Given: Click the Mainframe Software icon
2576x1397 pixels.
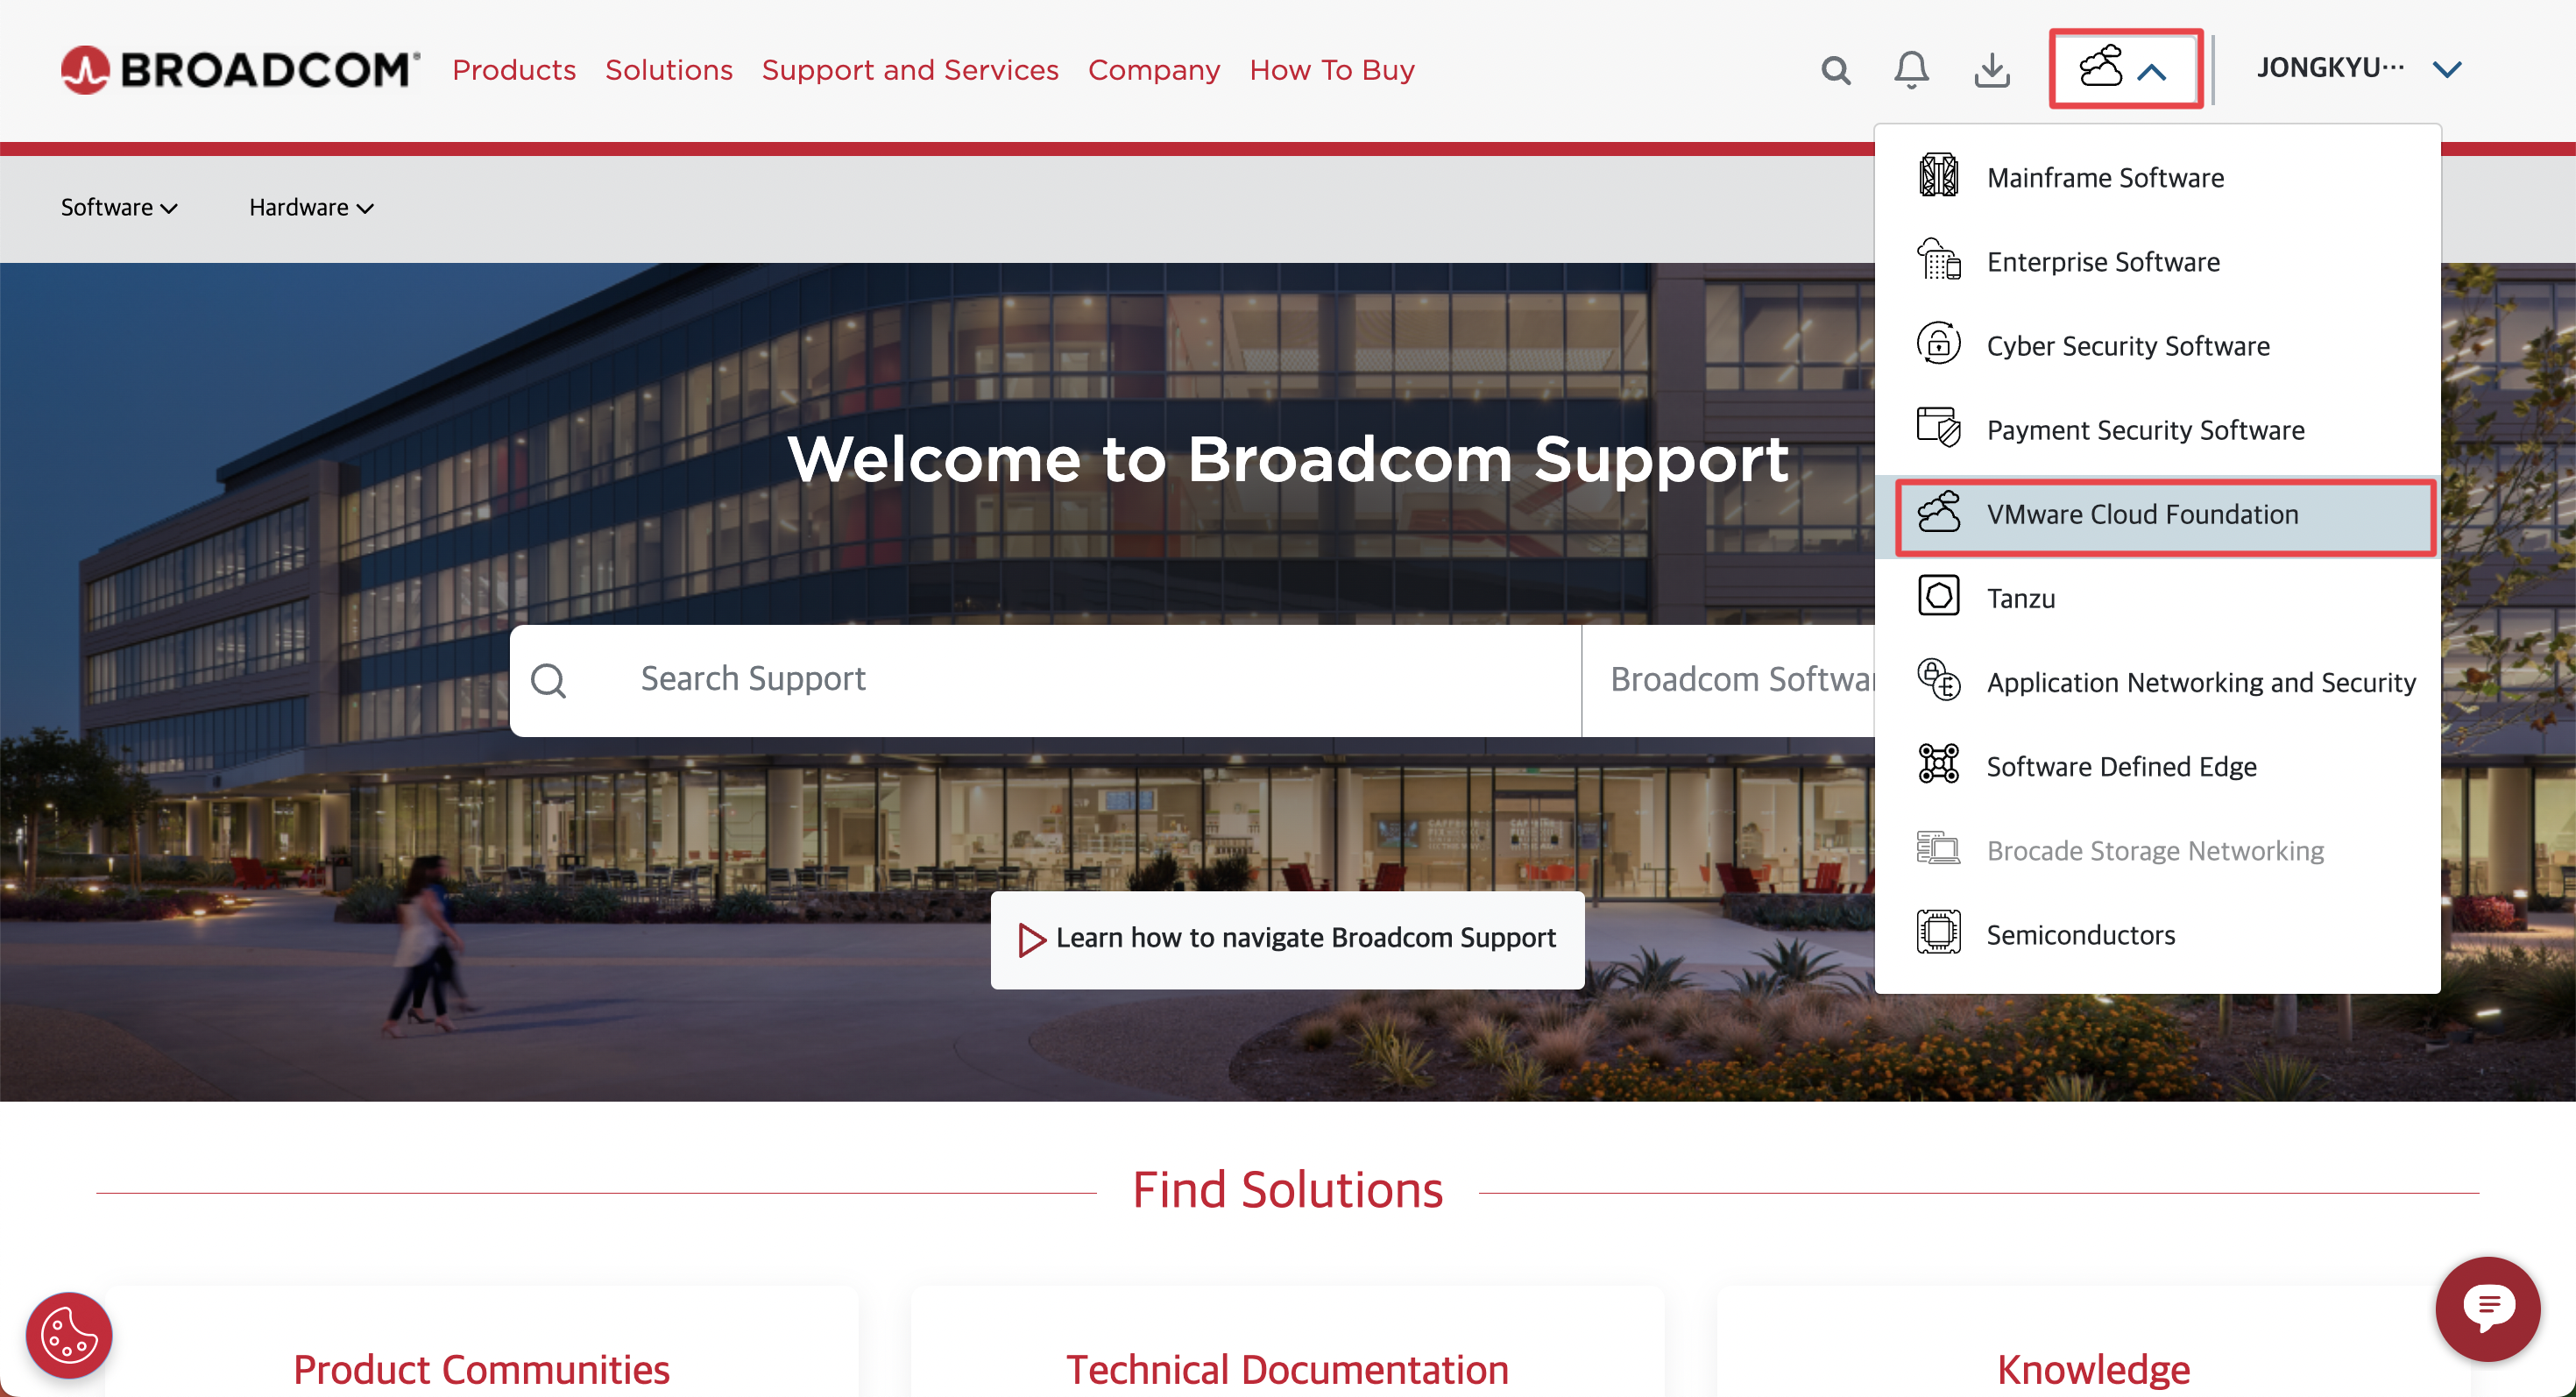Looking at the screenshot, I should click(x=1940, y=177).
